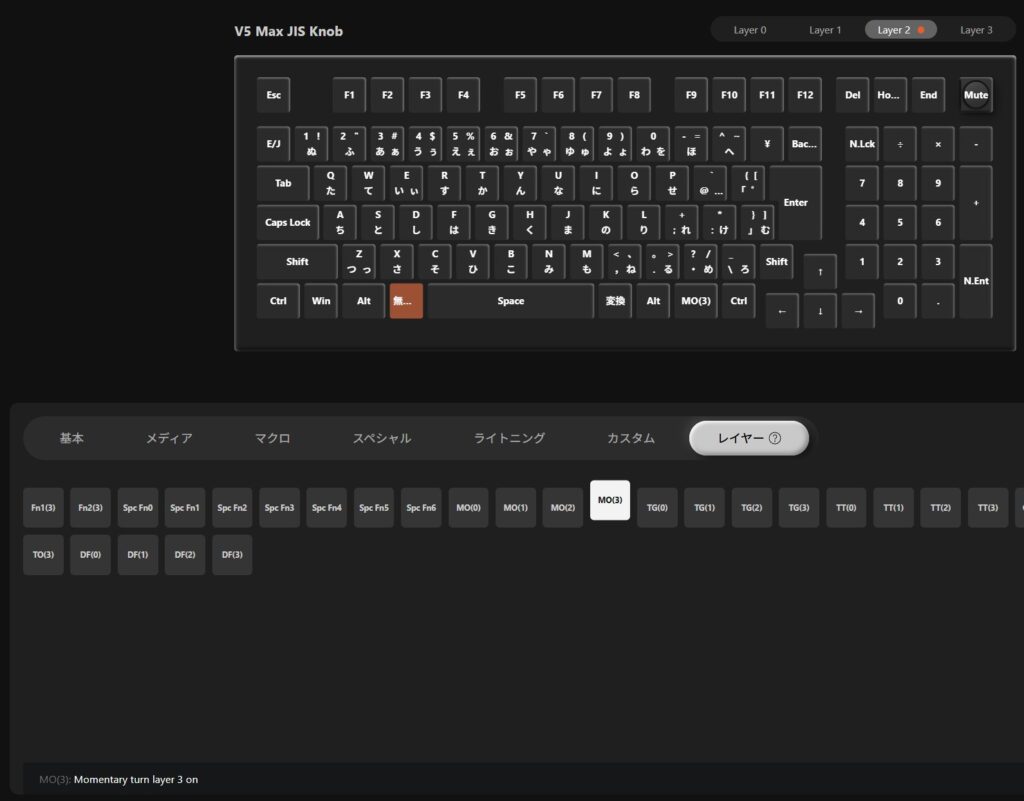Click the Space bar key
Viewport: 1024px width, 801px height.
pyautogui.click(x=511, y=301)
